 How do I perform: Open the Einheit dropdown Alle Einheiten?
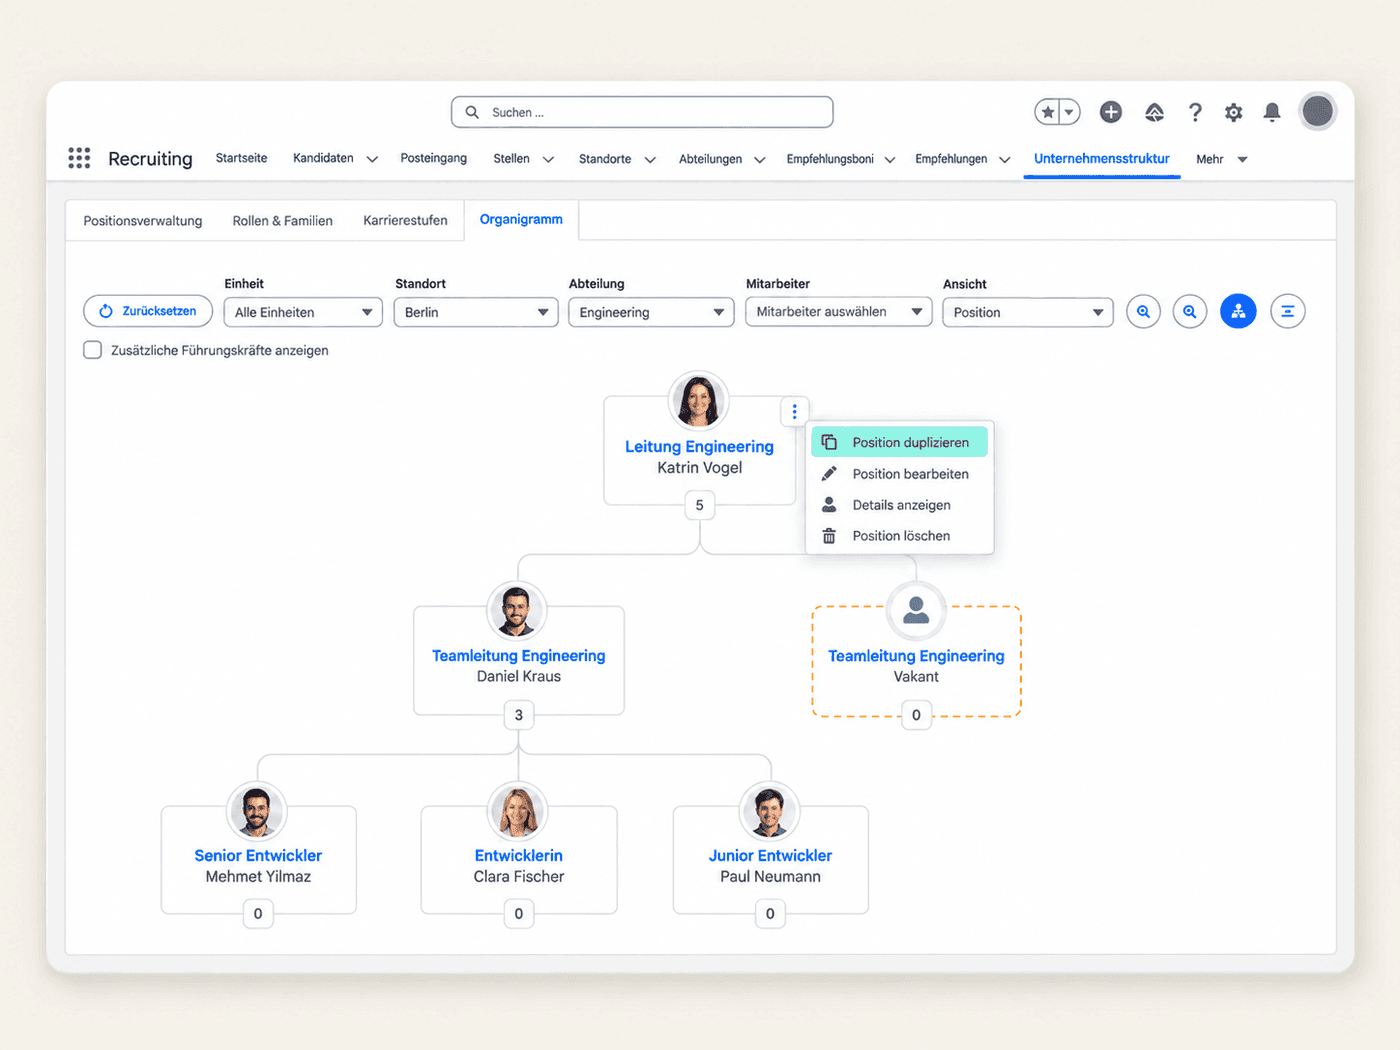pos(303,312)
